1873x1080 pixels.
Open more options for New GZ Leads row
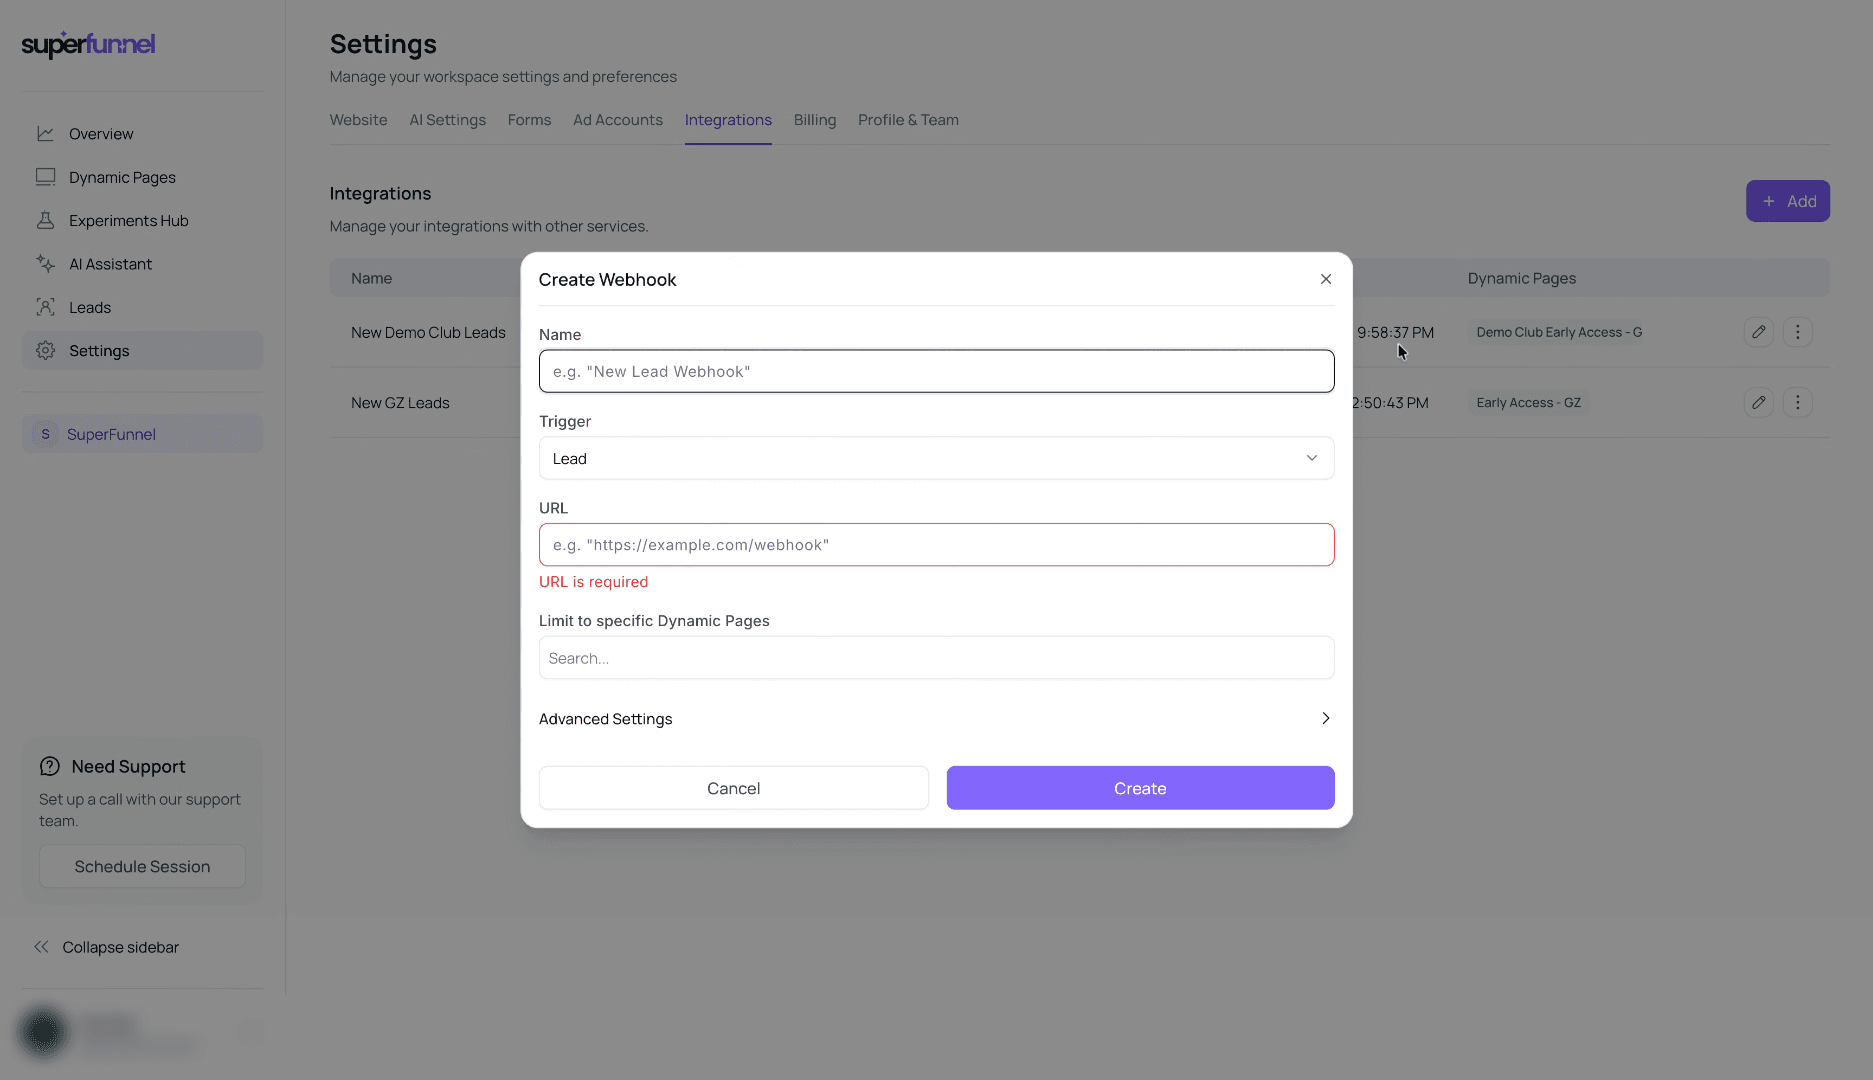coord(1797,402)
